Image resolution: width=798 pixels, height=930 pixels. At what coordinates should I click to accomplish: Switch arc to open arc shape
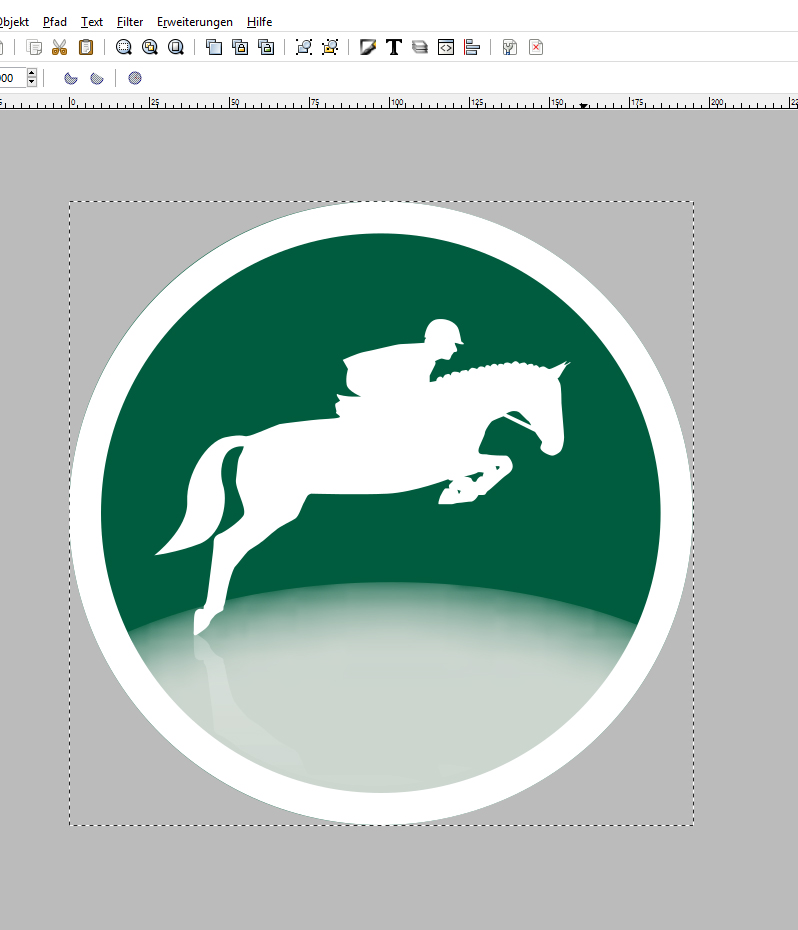click(97, 78)
